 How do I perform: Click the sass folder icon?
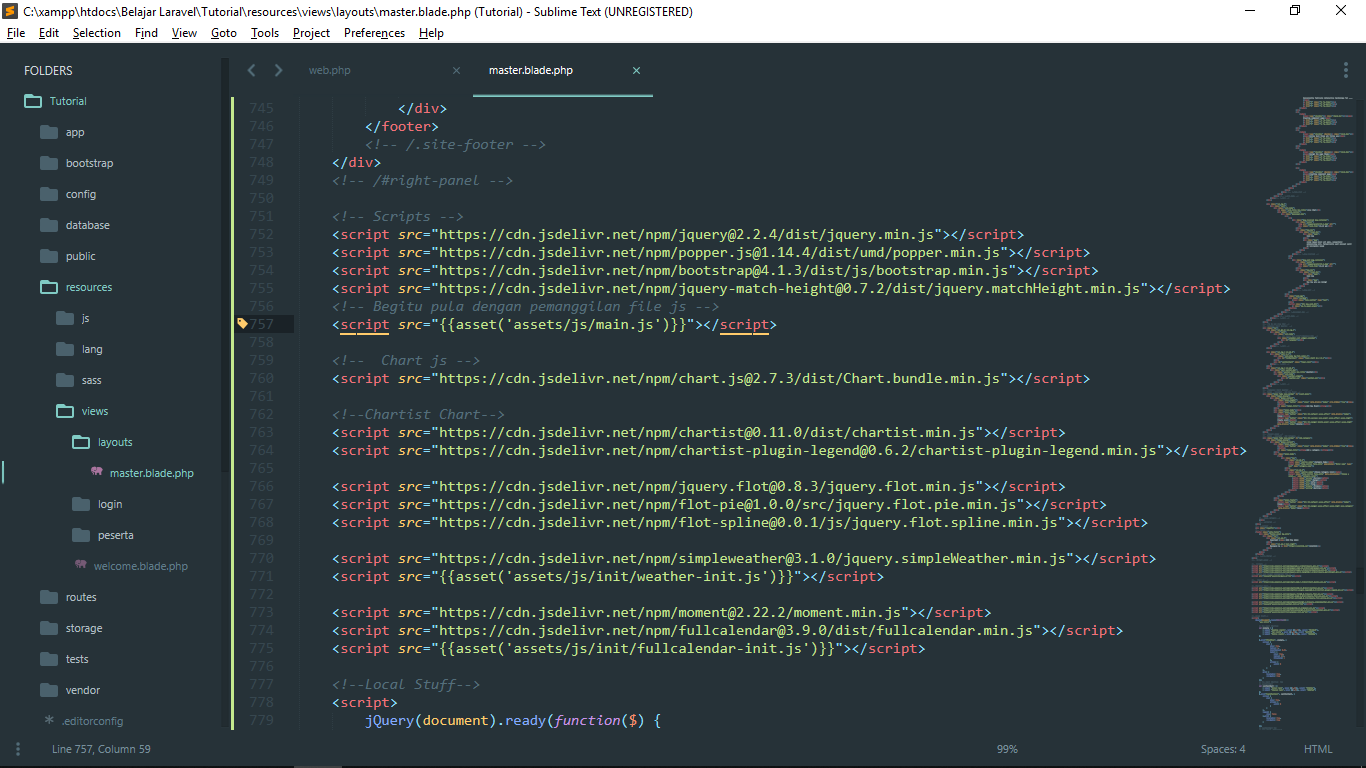[65, 380]
